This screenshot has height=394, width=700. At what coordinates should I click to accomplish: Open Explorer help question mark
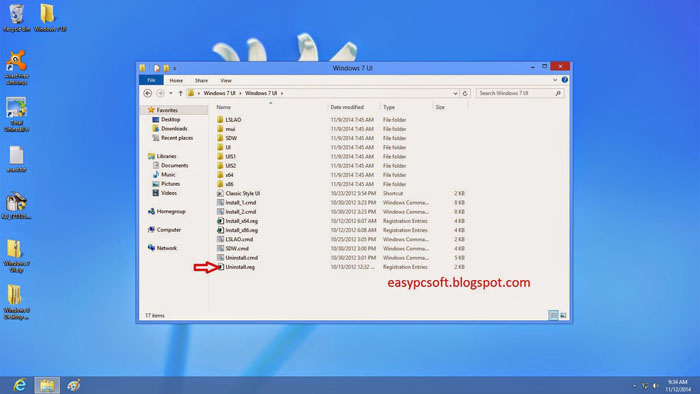click(x=565, y=80)
